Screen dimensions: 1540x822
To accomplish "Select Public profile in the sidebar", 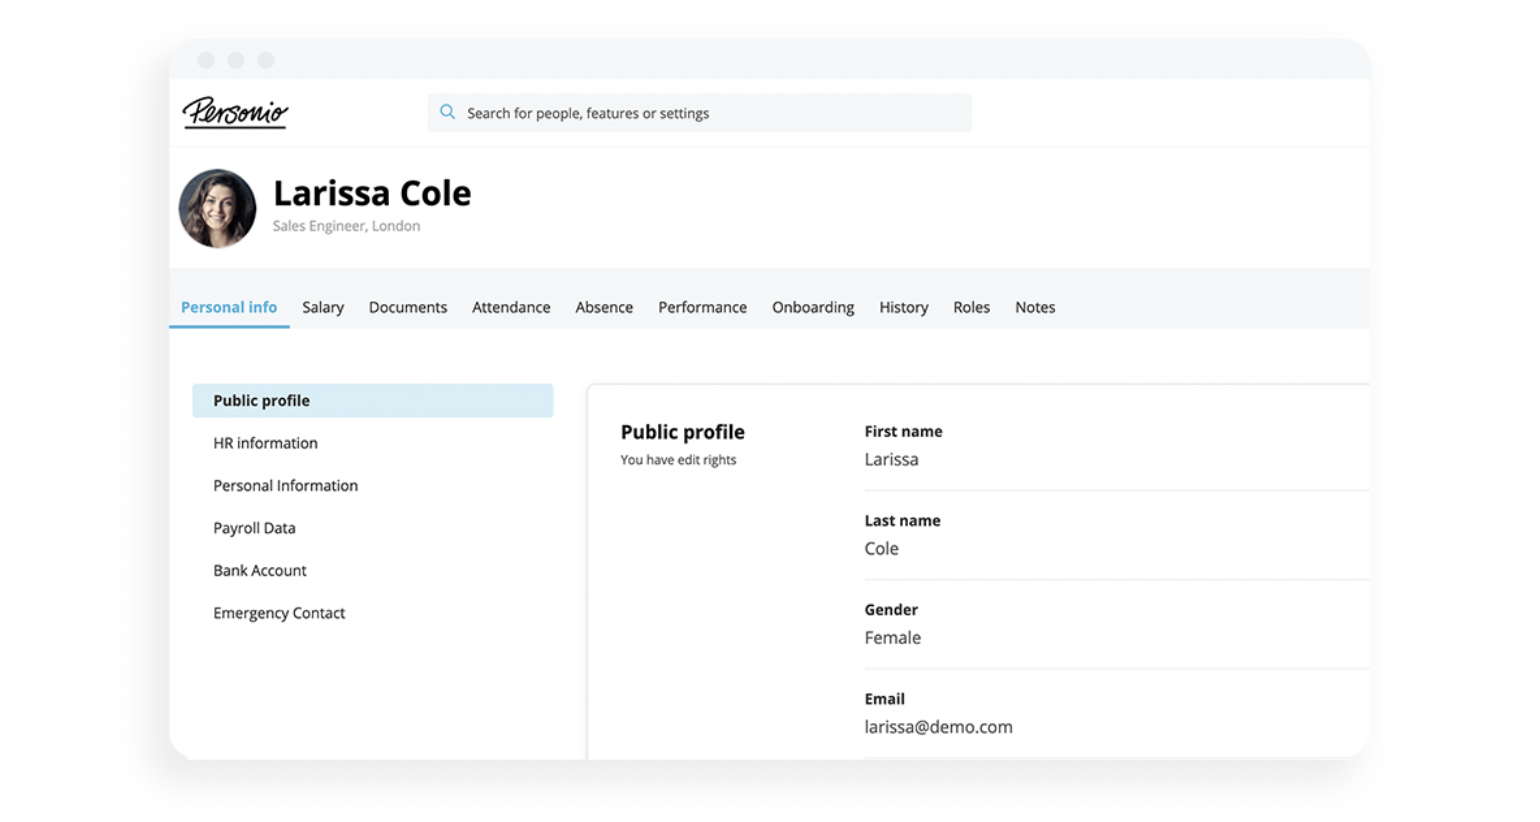I will [x=372, y=400].
